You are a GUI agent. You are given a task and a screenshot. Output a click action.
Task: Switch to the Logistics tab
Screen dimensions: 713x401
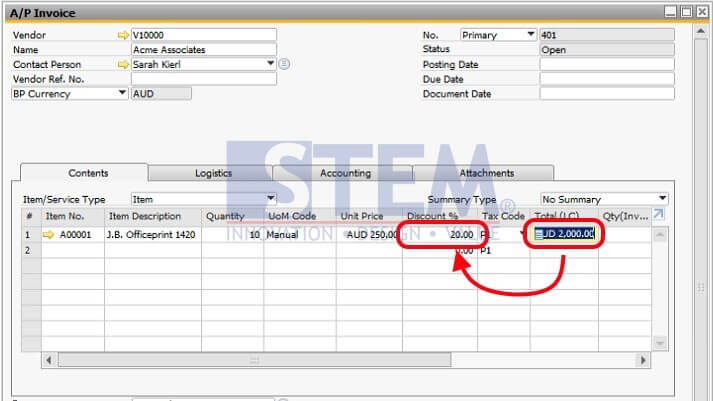point(211,173)
